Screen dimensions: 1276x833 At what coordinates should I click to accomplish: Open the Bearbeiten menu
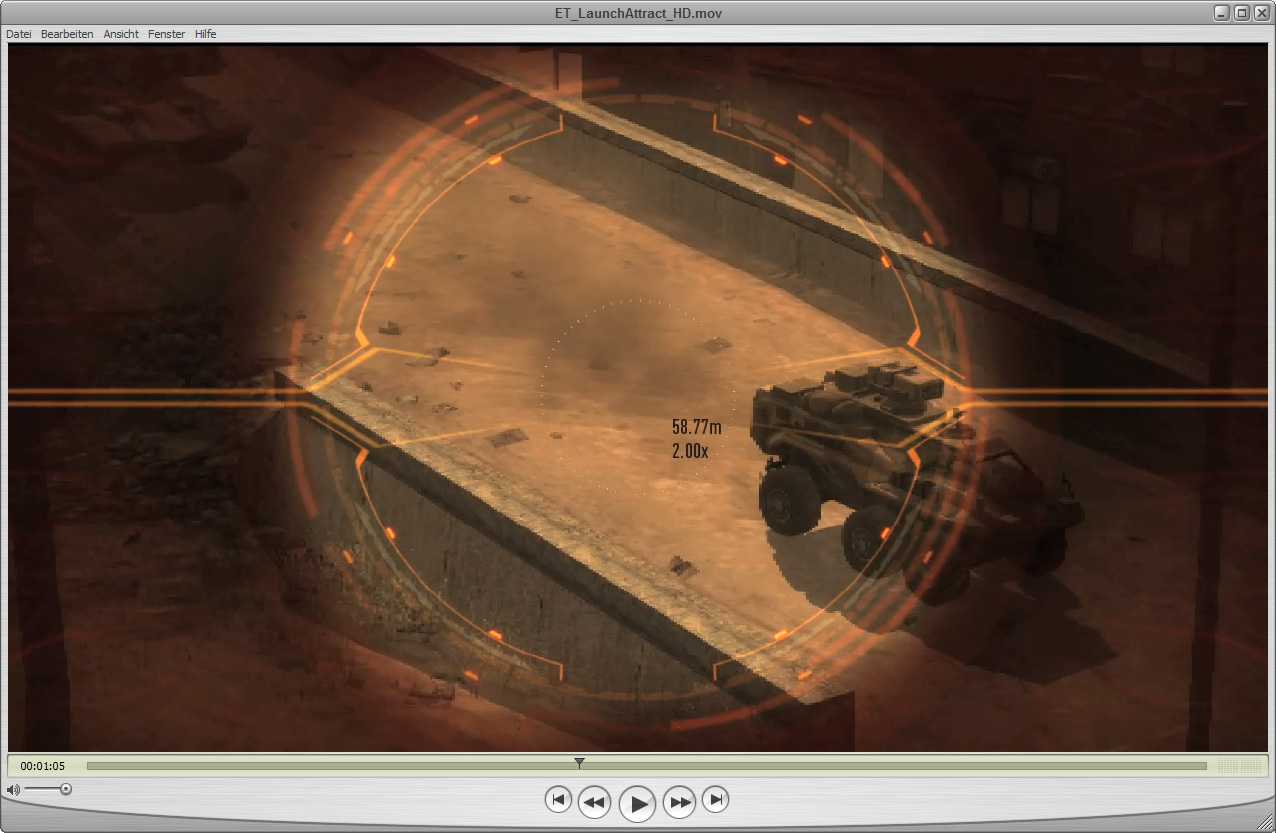click(x=67, y=34)
